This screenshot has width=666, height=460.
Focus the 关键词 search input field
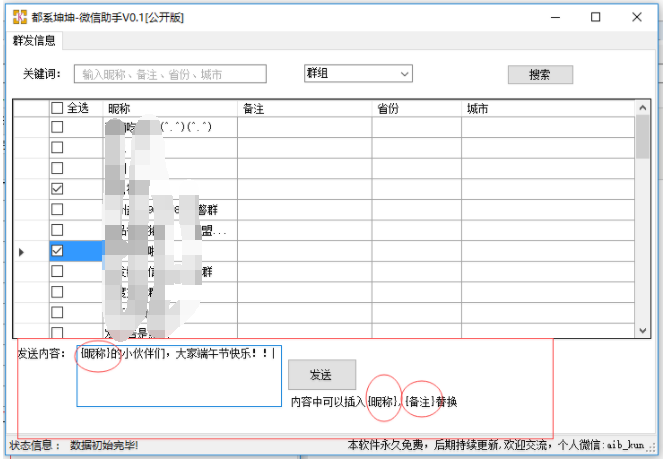(x=170, y=74)
